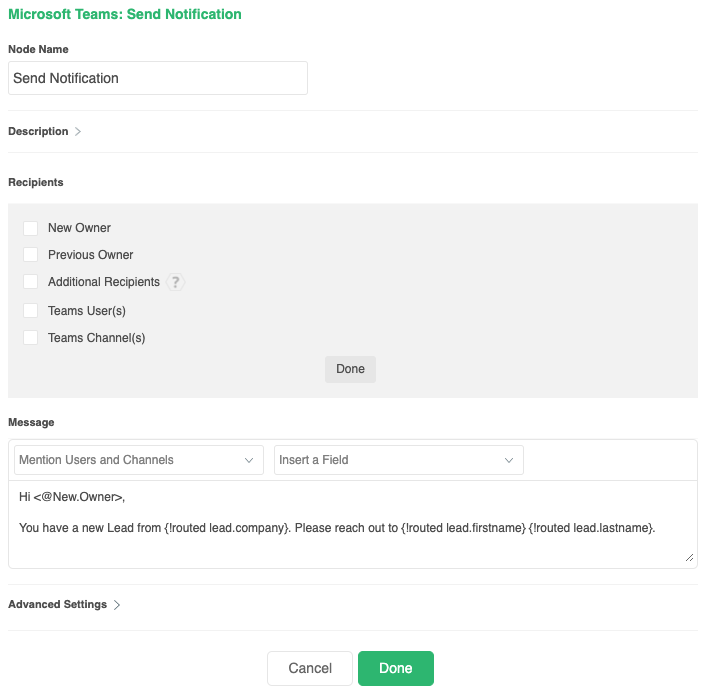Open the Mention Users and Channels dropdown

coord(139,460)
